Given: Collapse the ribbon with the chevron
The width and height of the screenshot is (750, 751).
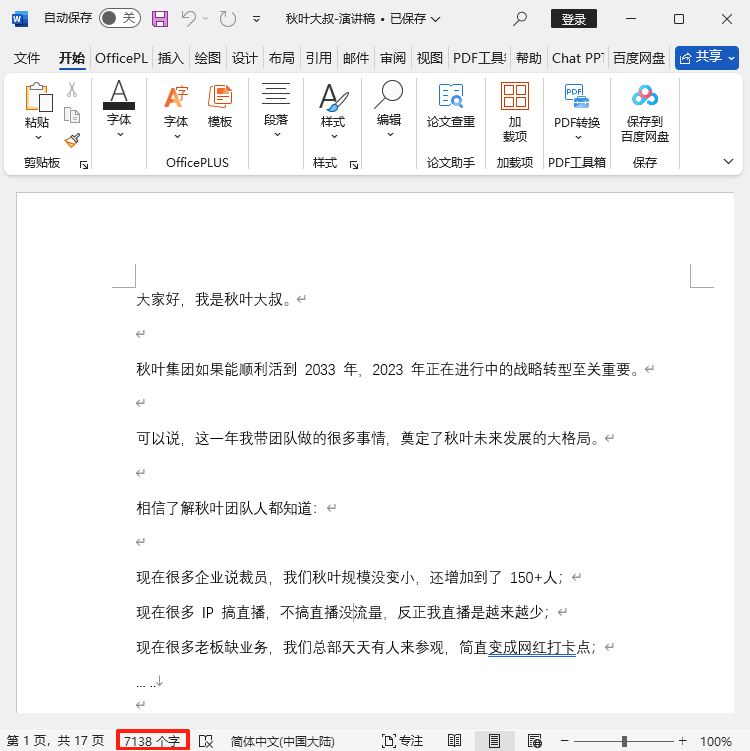Looking at the screenshot, I should coord(728,162).
